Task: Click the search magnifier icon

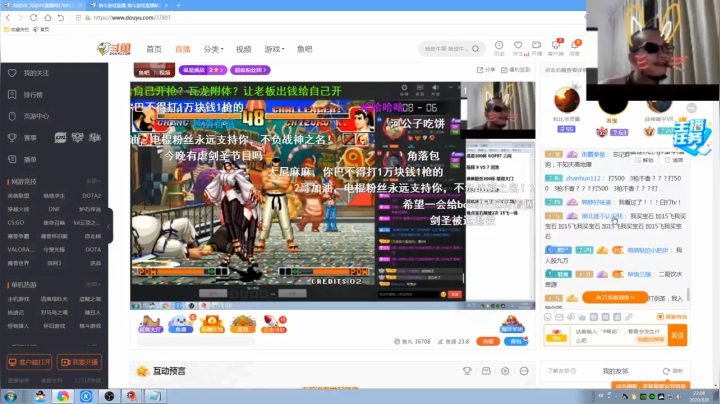Action: pos(475,49)
